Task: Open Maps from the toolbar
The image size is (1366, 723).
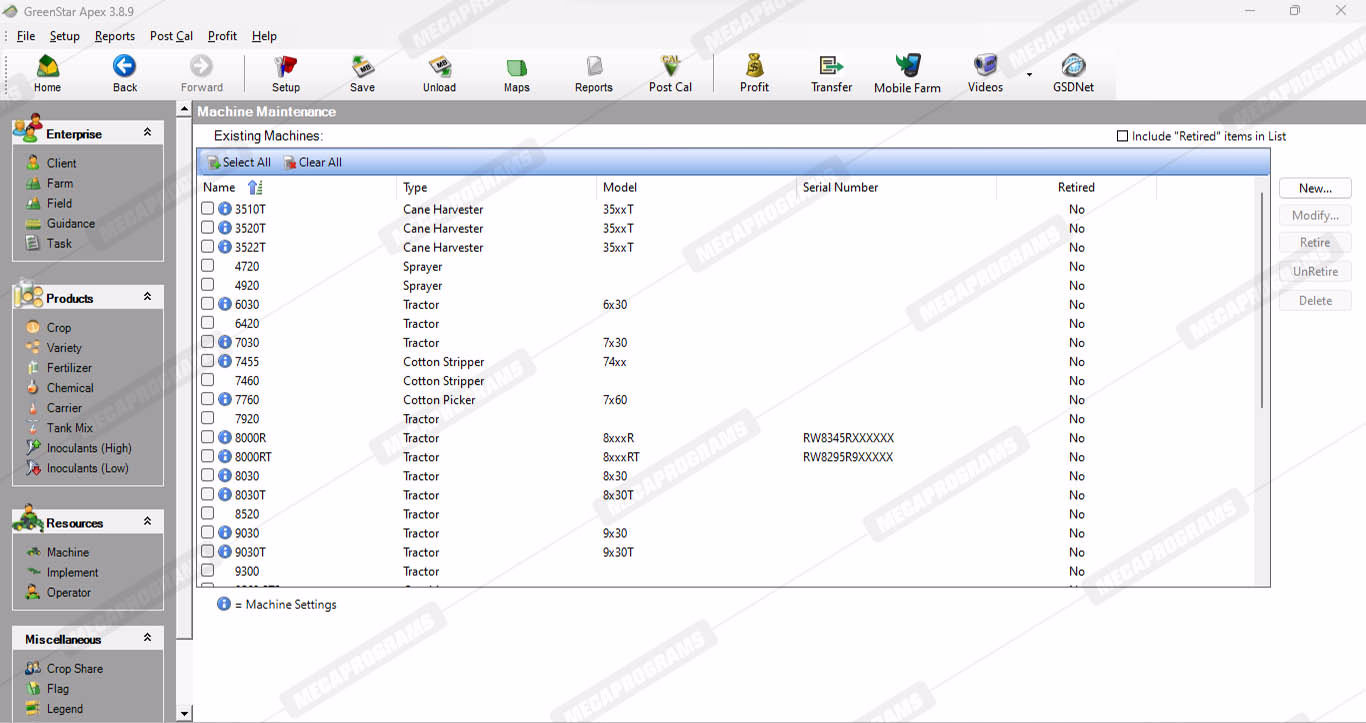Action: pyautogui.click(x=516, y=74)
